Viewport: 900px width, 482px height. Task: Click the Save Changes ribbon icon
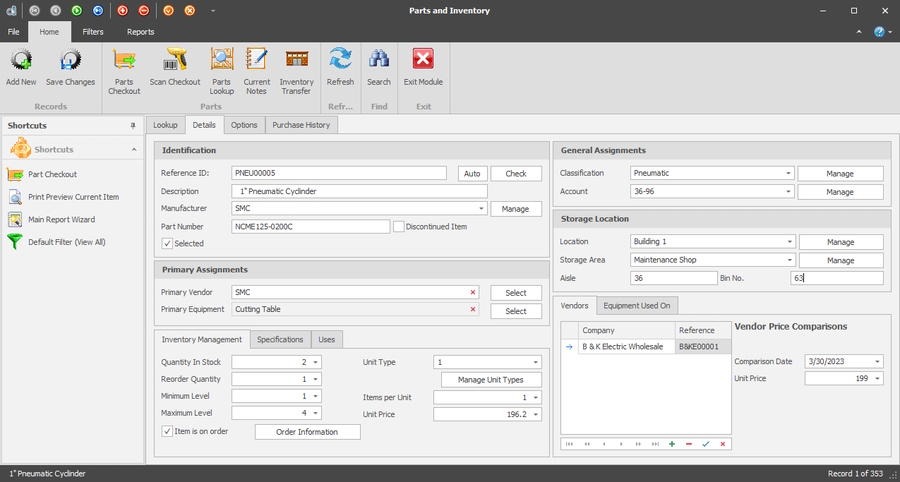(71, 59)
